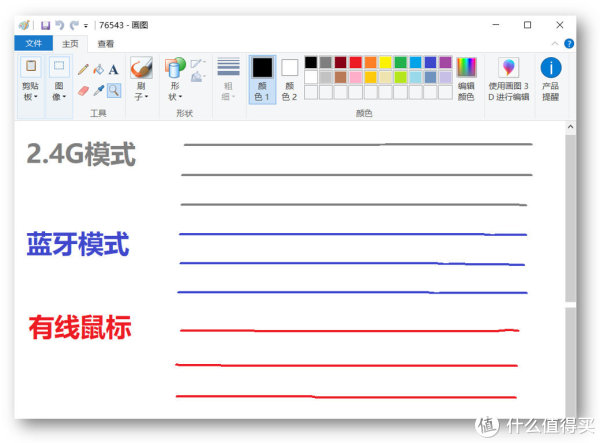The width and height of the screenshot is (600, 443).
Task: Click the Redo arrow in quick access toolbar
Action: (74, 25)
